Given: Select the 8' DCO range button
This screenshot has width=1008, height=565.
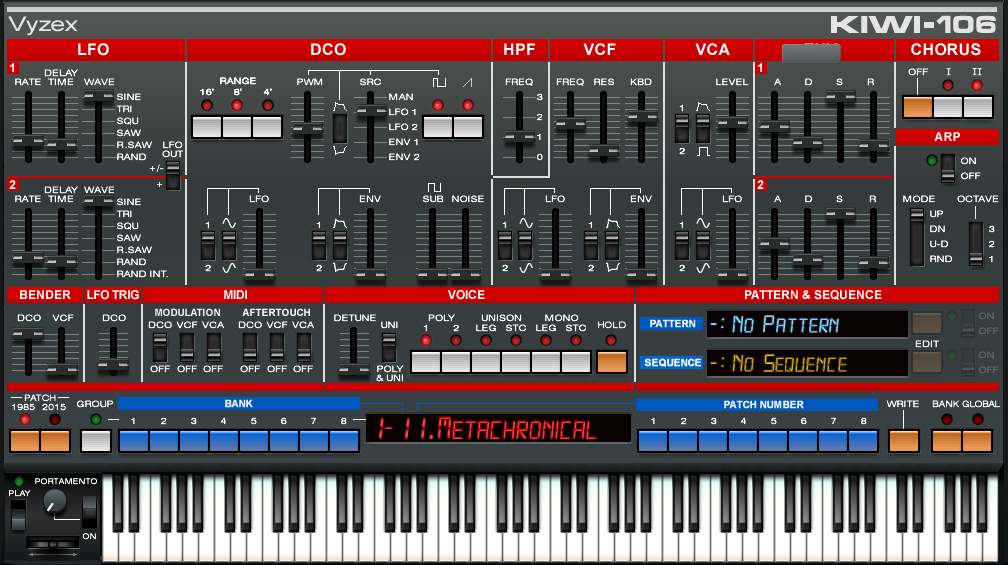Looking at the screenshot, I should pyautogui.click(x=237, y=127).
